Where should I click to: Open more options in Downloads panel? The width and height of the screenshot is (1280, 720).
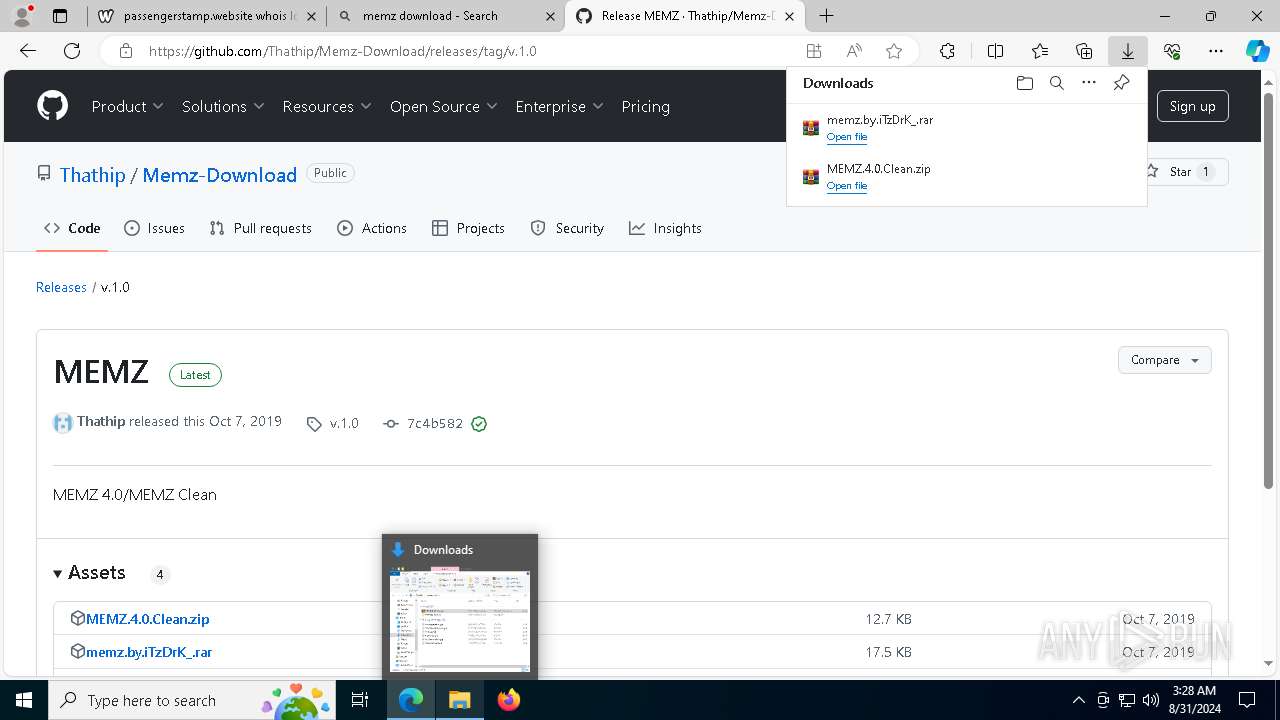click(1089, 83)
